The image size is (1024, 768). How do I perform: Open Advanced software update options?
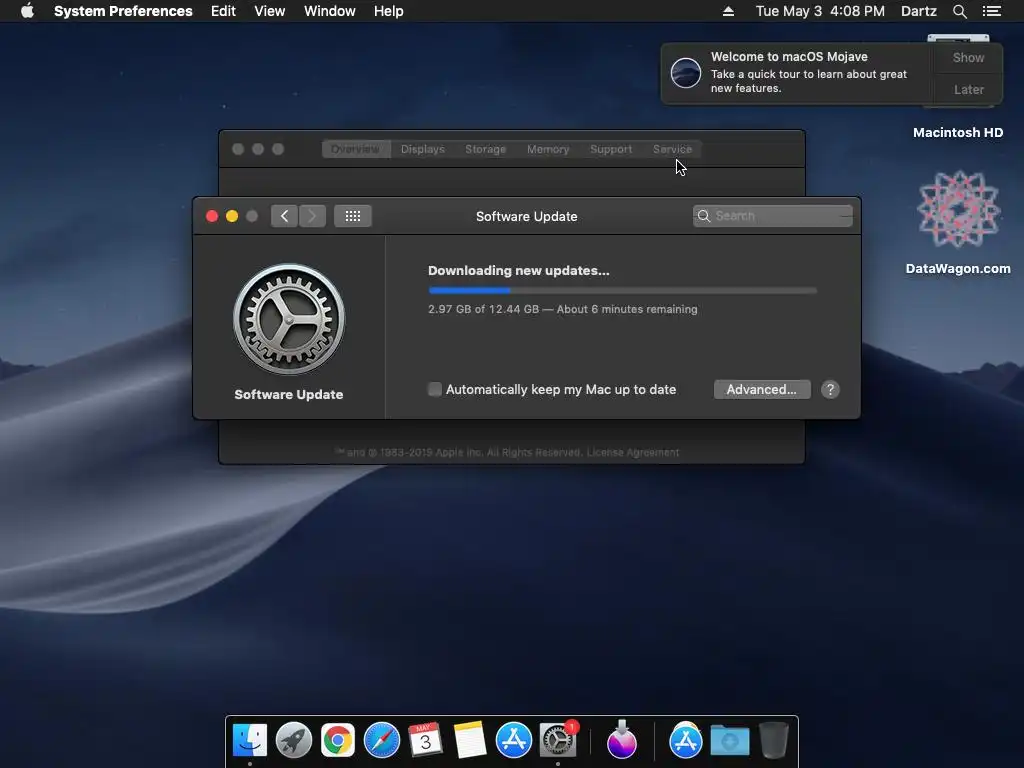coord(761,389)
